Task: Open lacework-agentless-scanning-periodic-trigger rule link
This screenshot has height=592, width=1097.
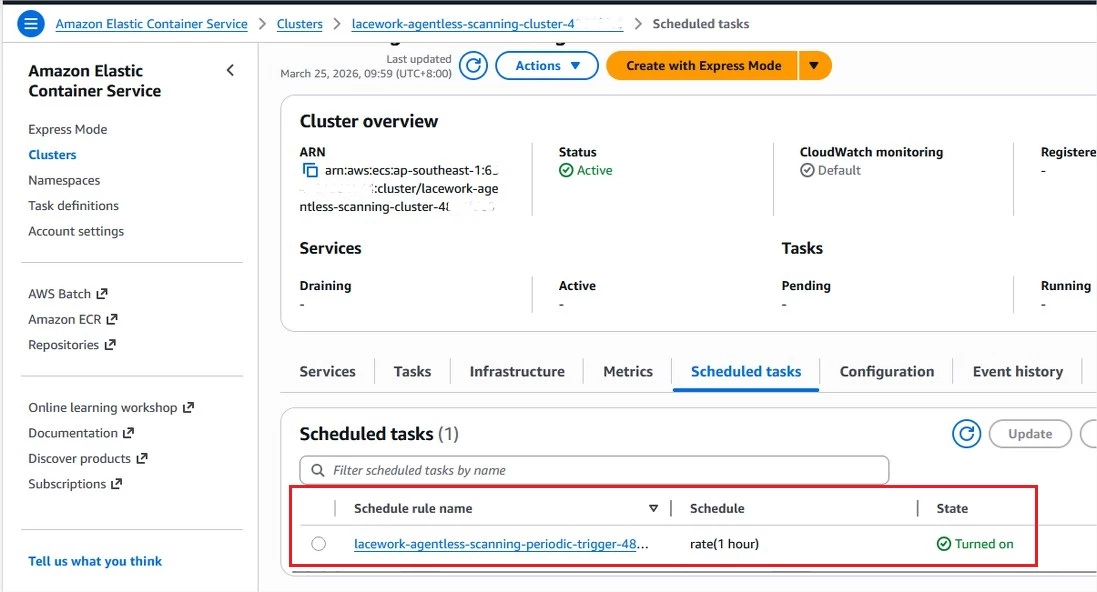Action: pos(501,544)
